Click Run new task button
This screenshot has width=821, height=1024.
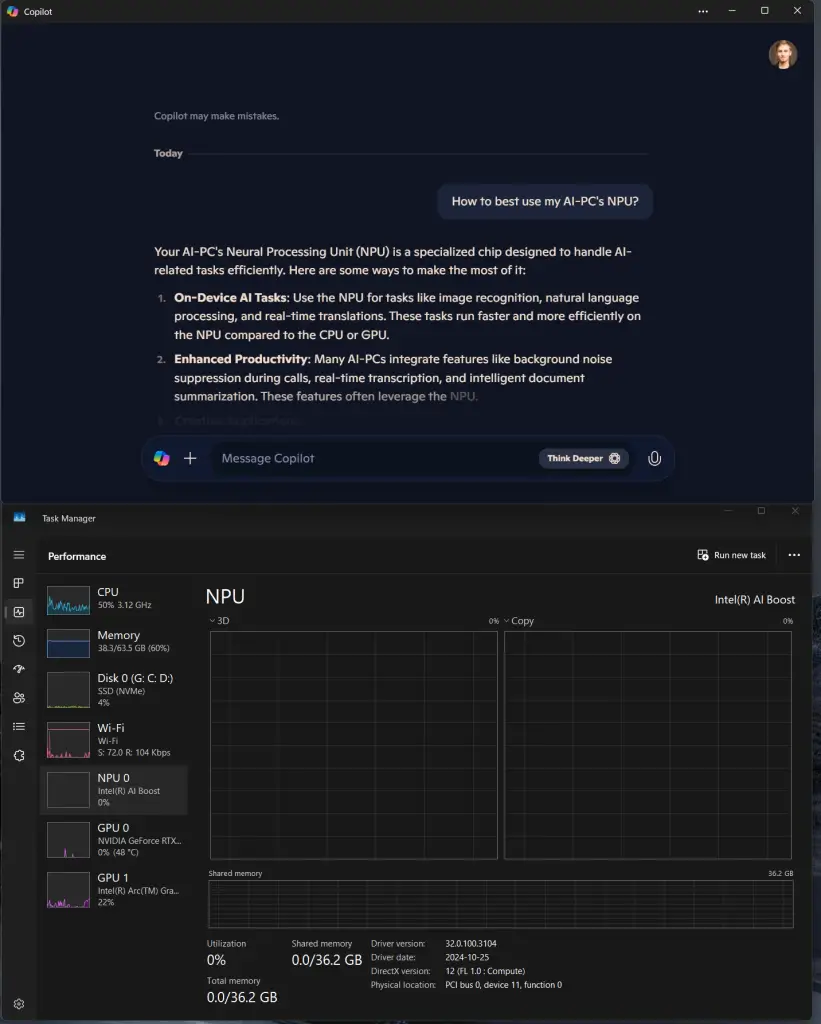click(732, 555)
